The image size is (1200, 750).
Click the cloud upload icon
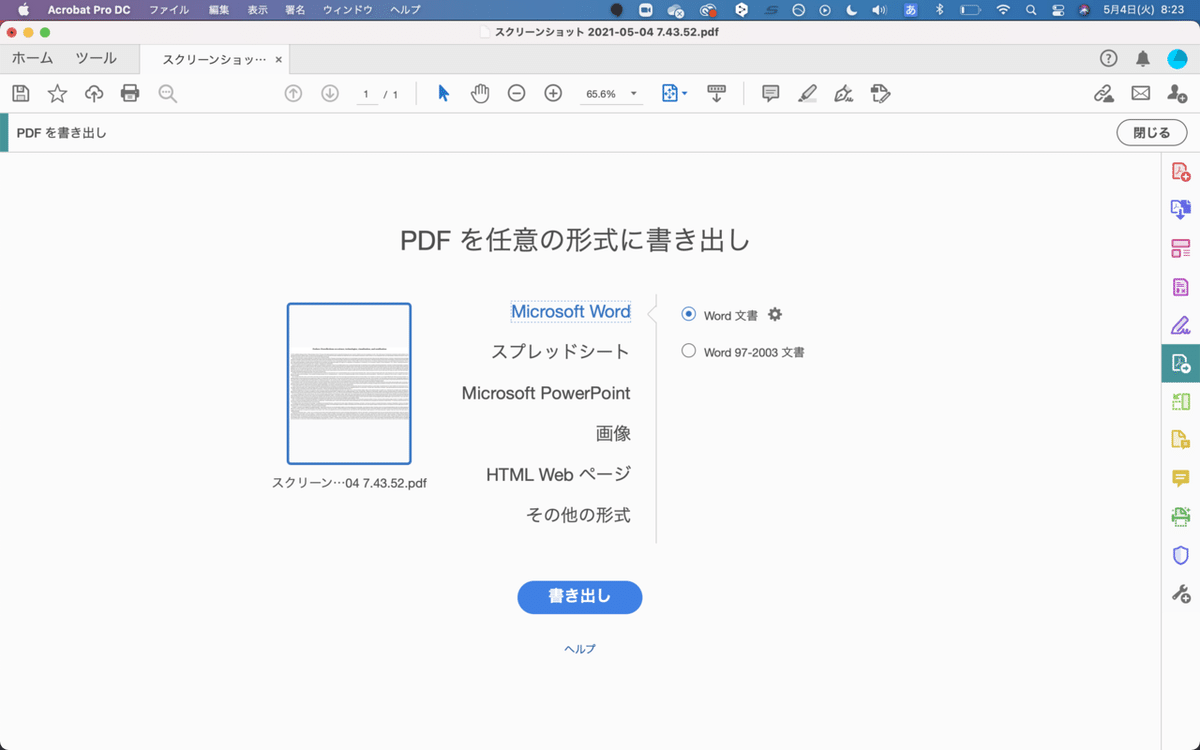coord(94,93)
